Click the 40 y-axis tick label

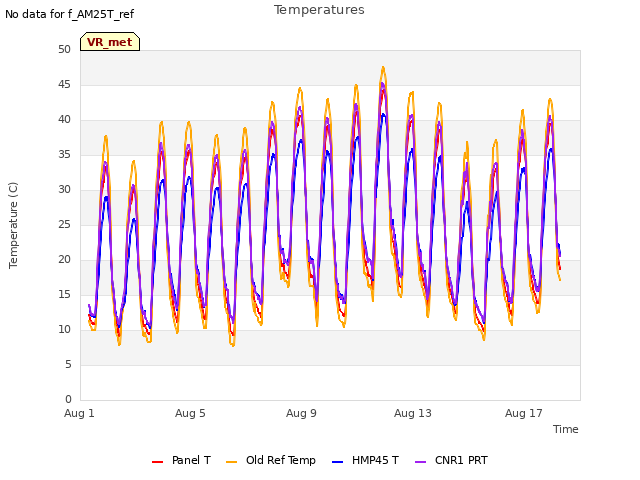(64, 120)
